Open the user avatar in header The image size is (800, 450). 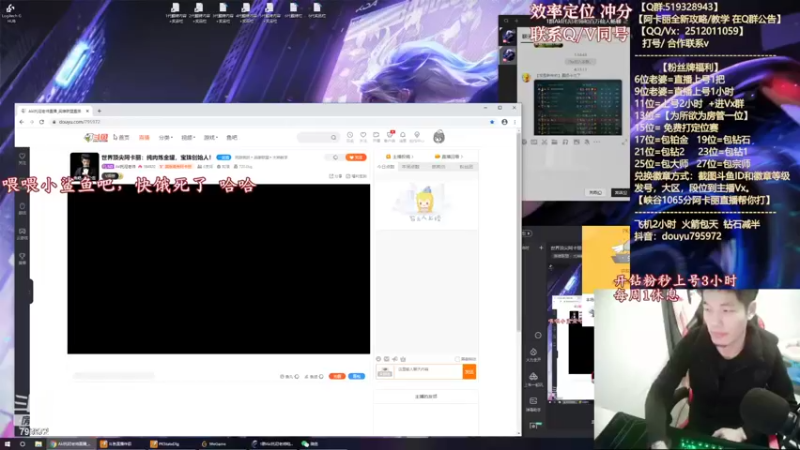click(439, 137)
